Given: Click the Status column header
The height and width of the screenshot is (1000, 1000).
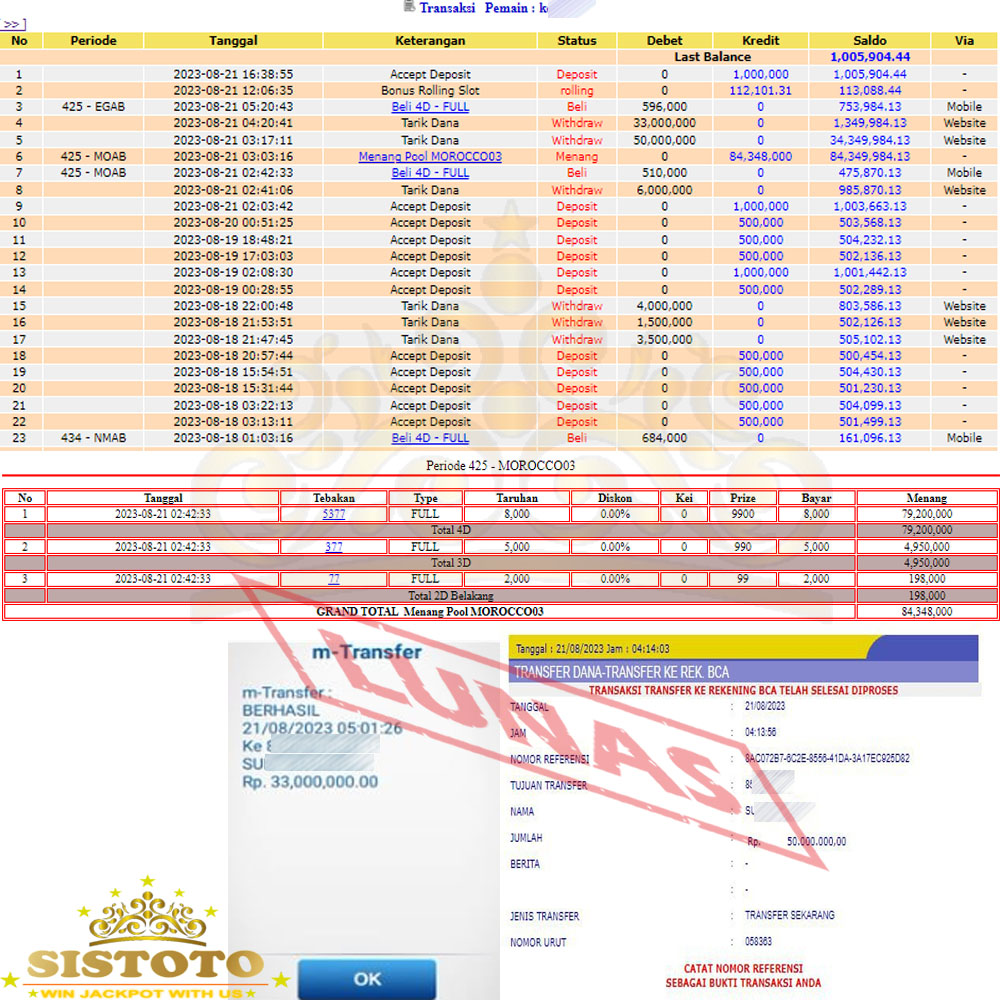Looking at the screenshot, I should [576, 41].
